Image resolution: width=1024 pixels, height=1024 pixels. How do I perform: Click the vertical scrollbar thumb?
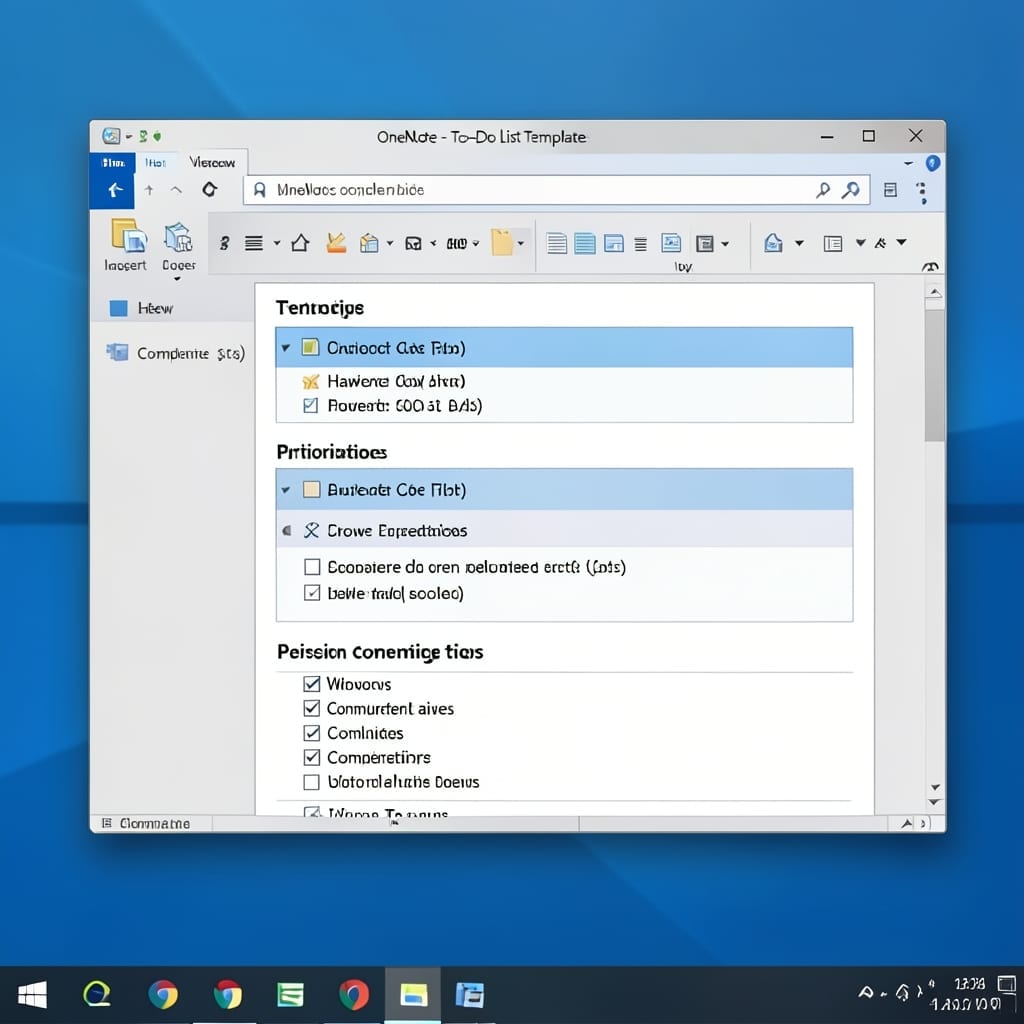[x=935, y=376]
